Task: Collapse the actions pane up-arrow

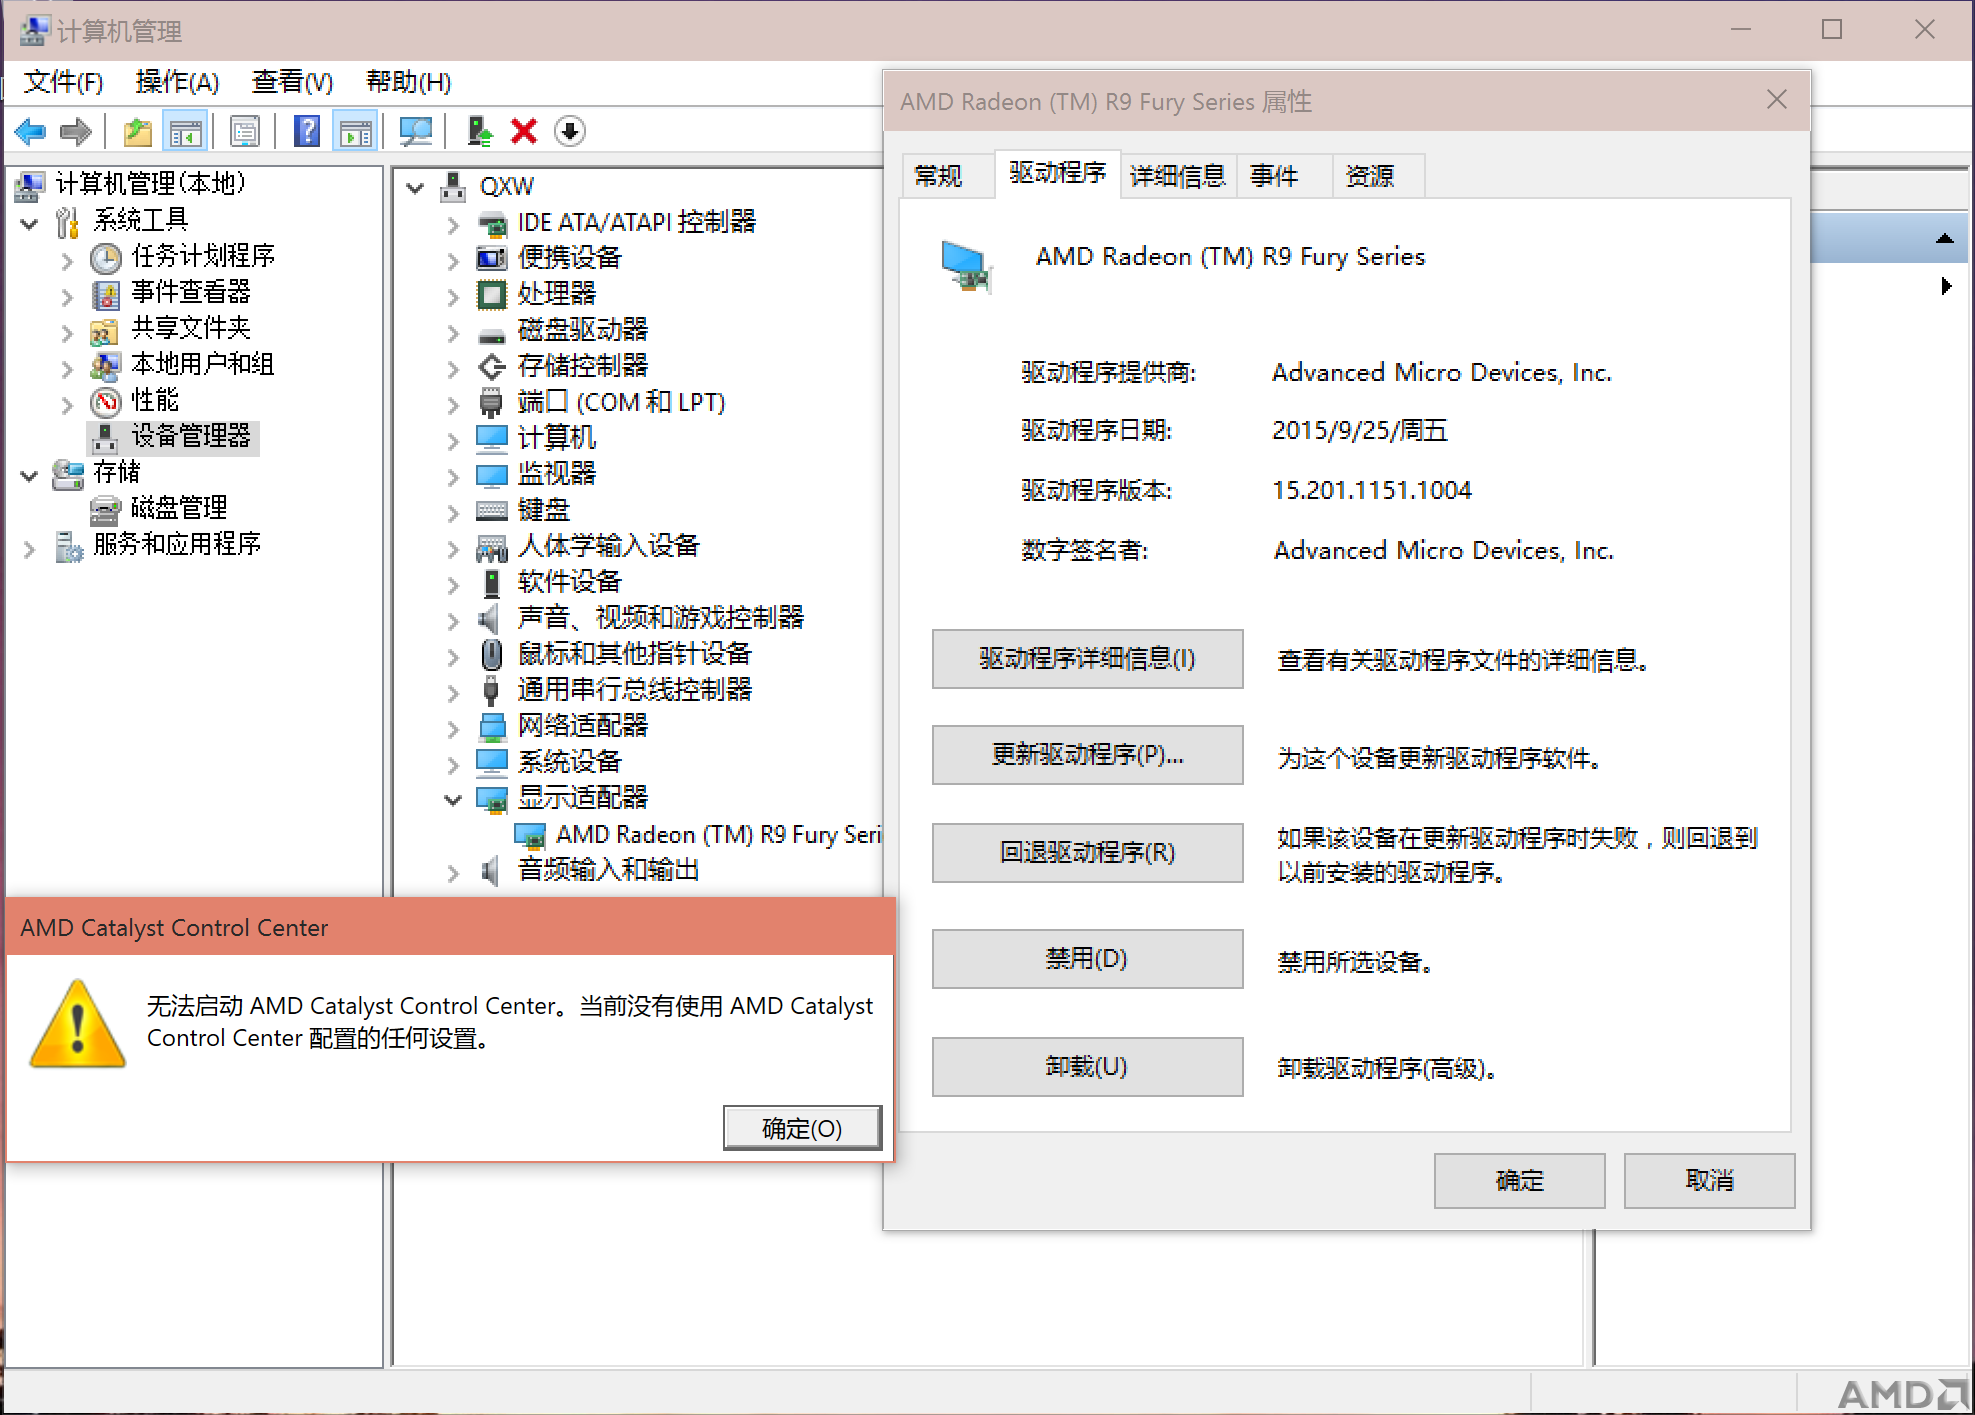Action: [x=1945, y=238]
